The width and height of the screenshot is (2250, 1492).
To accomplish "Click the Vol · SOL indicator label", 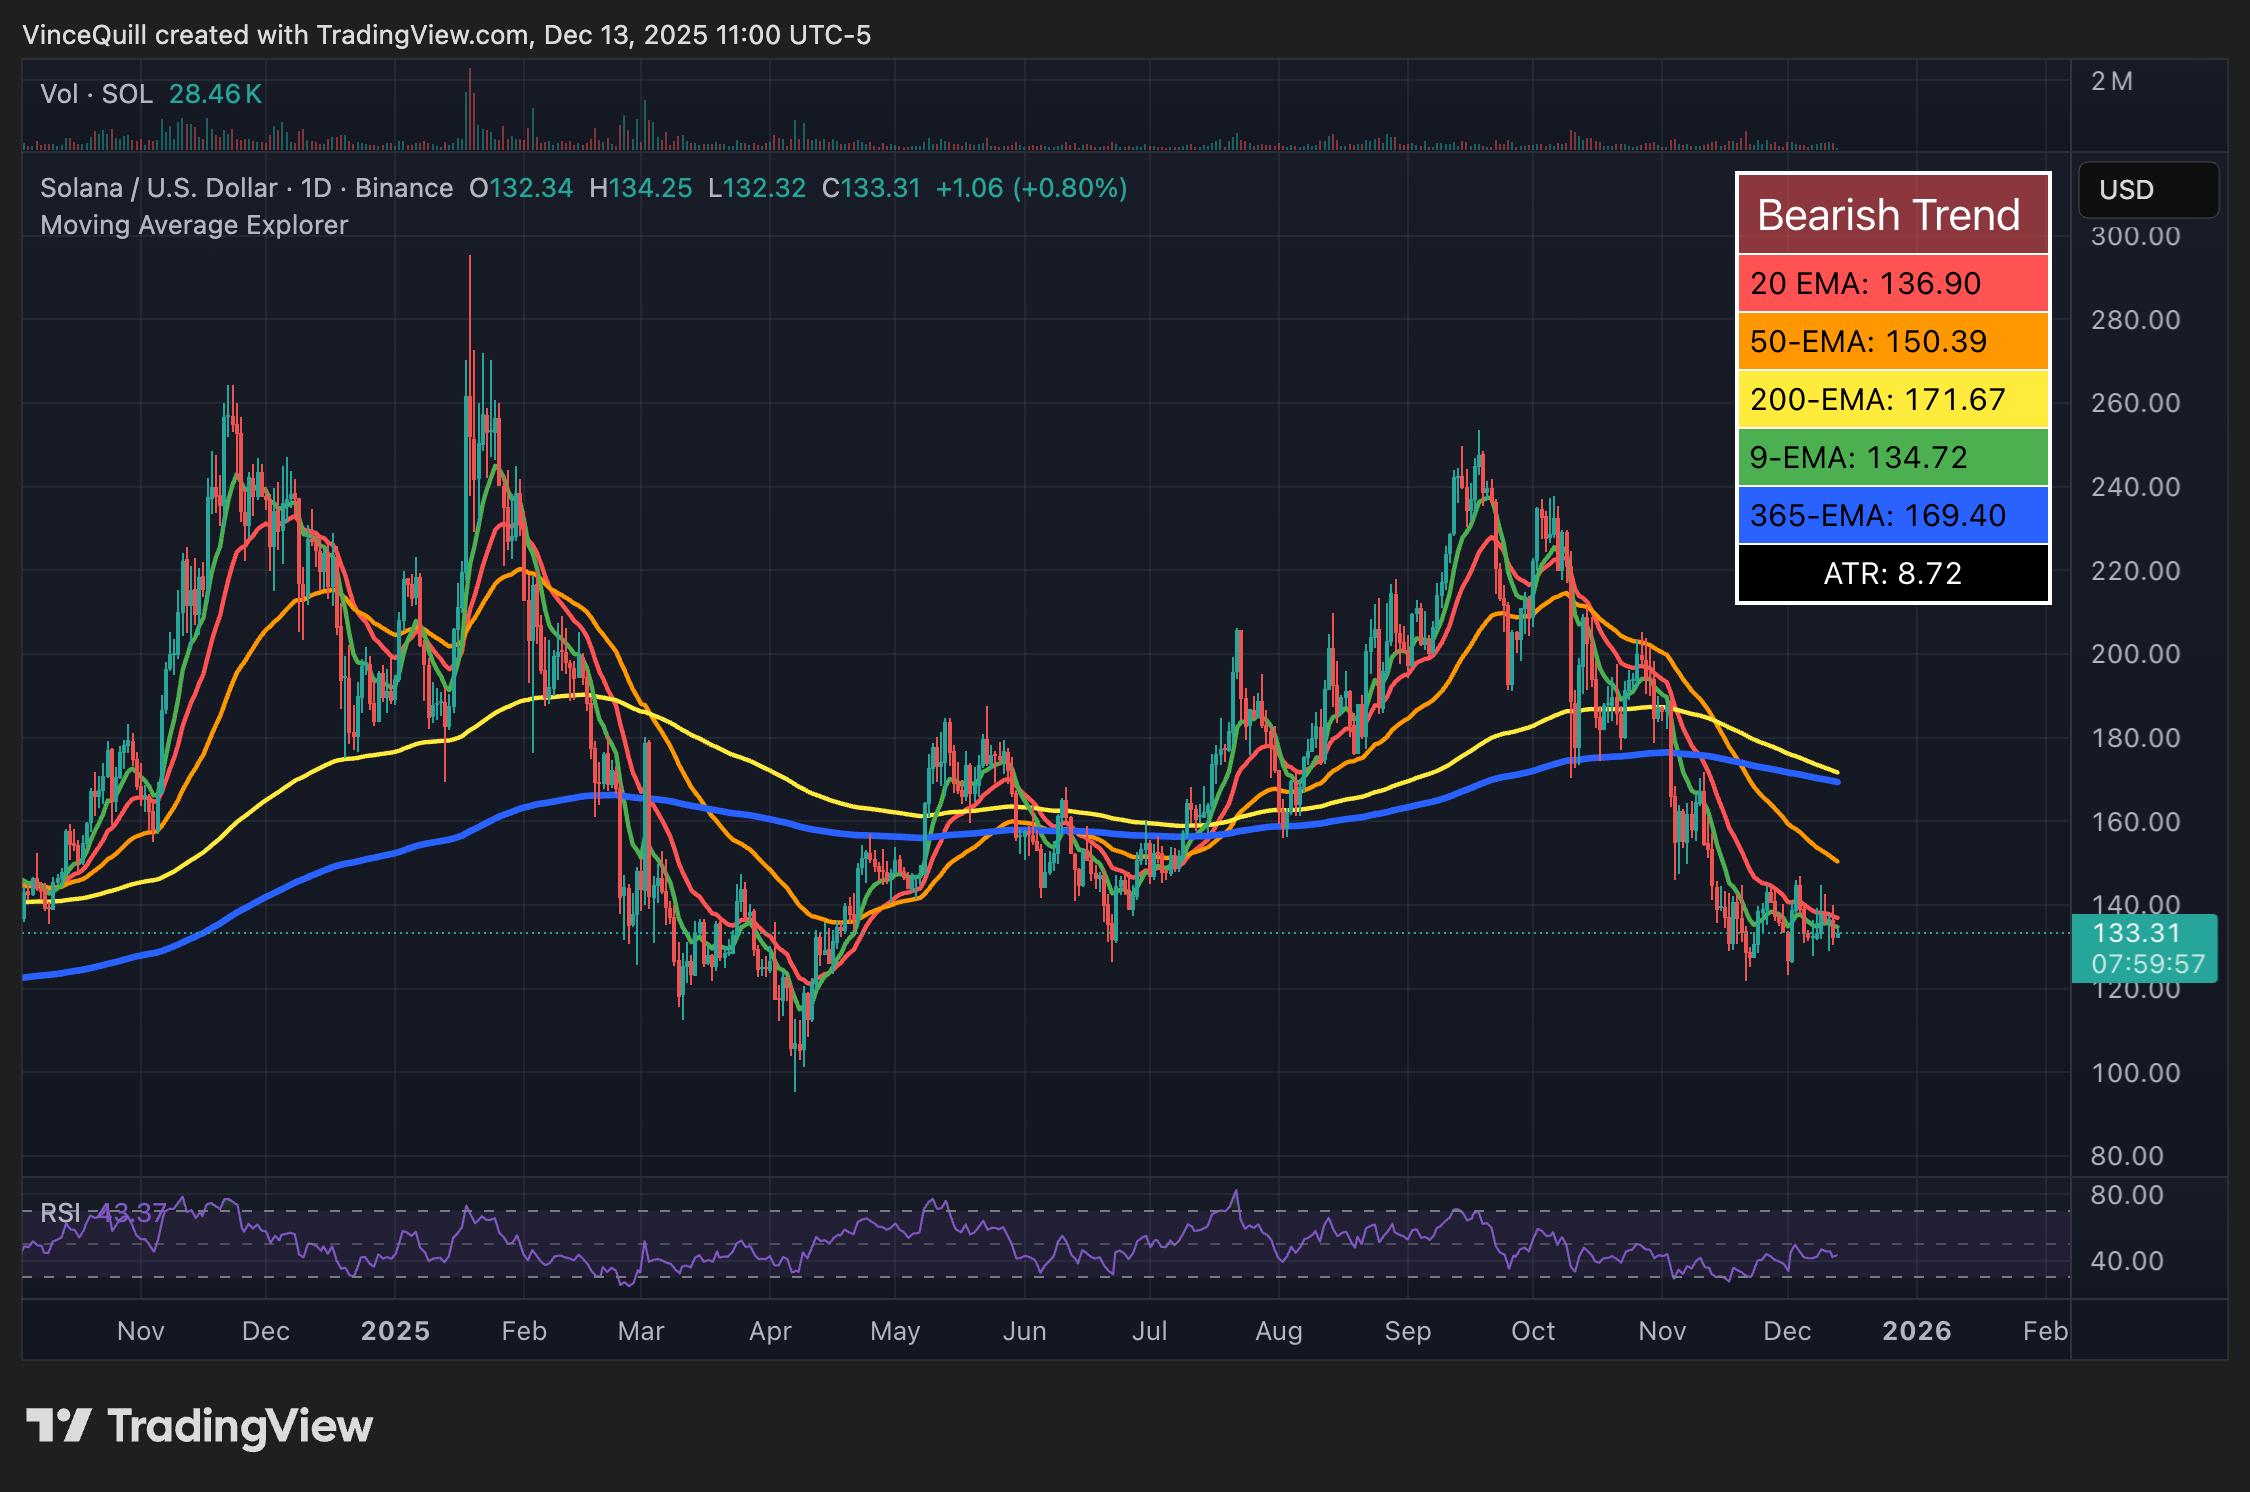I will [96, 93].
